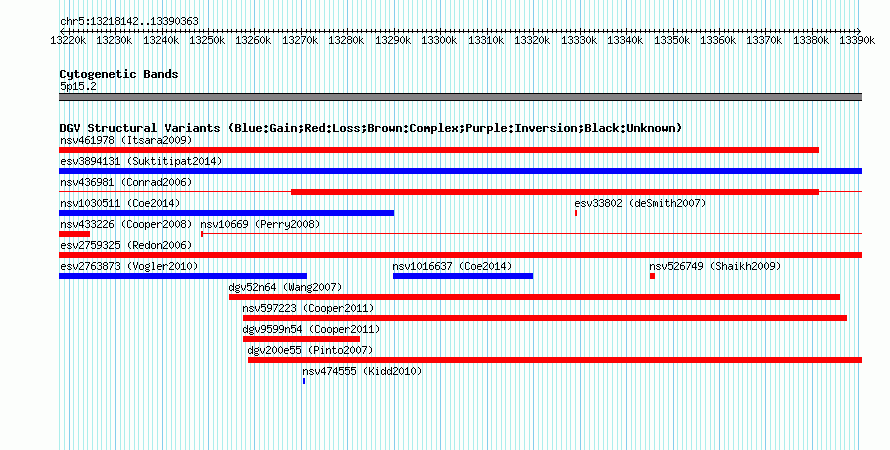Click the esv2759325 (Redon2006) label
The height and width of the screenshot is (450, 890).
click(x=126, y=245)
